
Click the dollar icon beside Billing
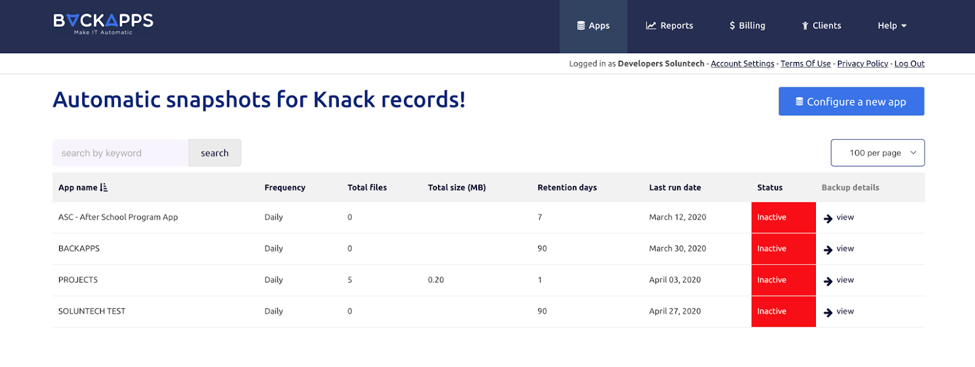[x=732, y=26]
